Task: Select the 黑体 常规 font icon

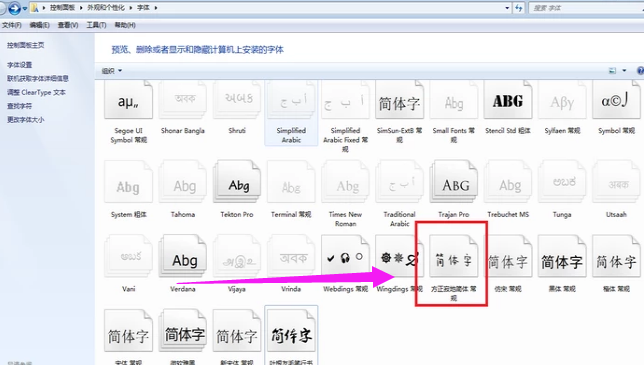Action: click(562, 256)
